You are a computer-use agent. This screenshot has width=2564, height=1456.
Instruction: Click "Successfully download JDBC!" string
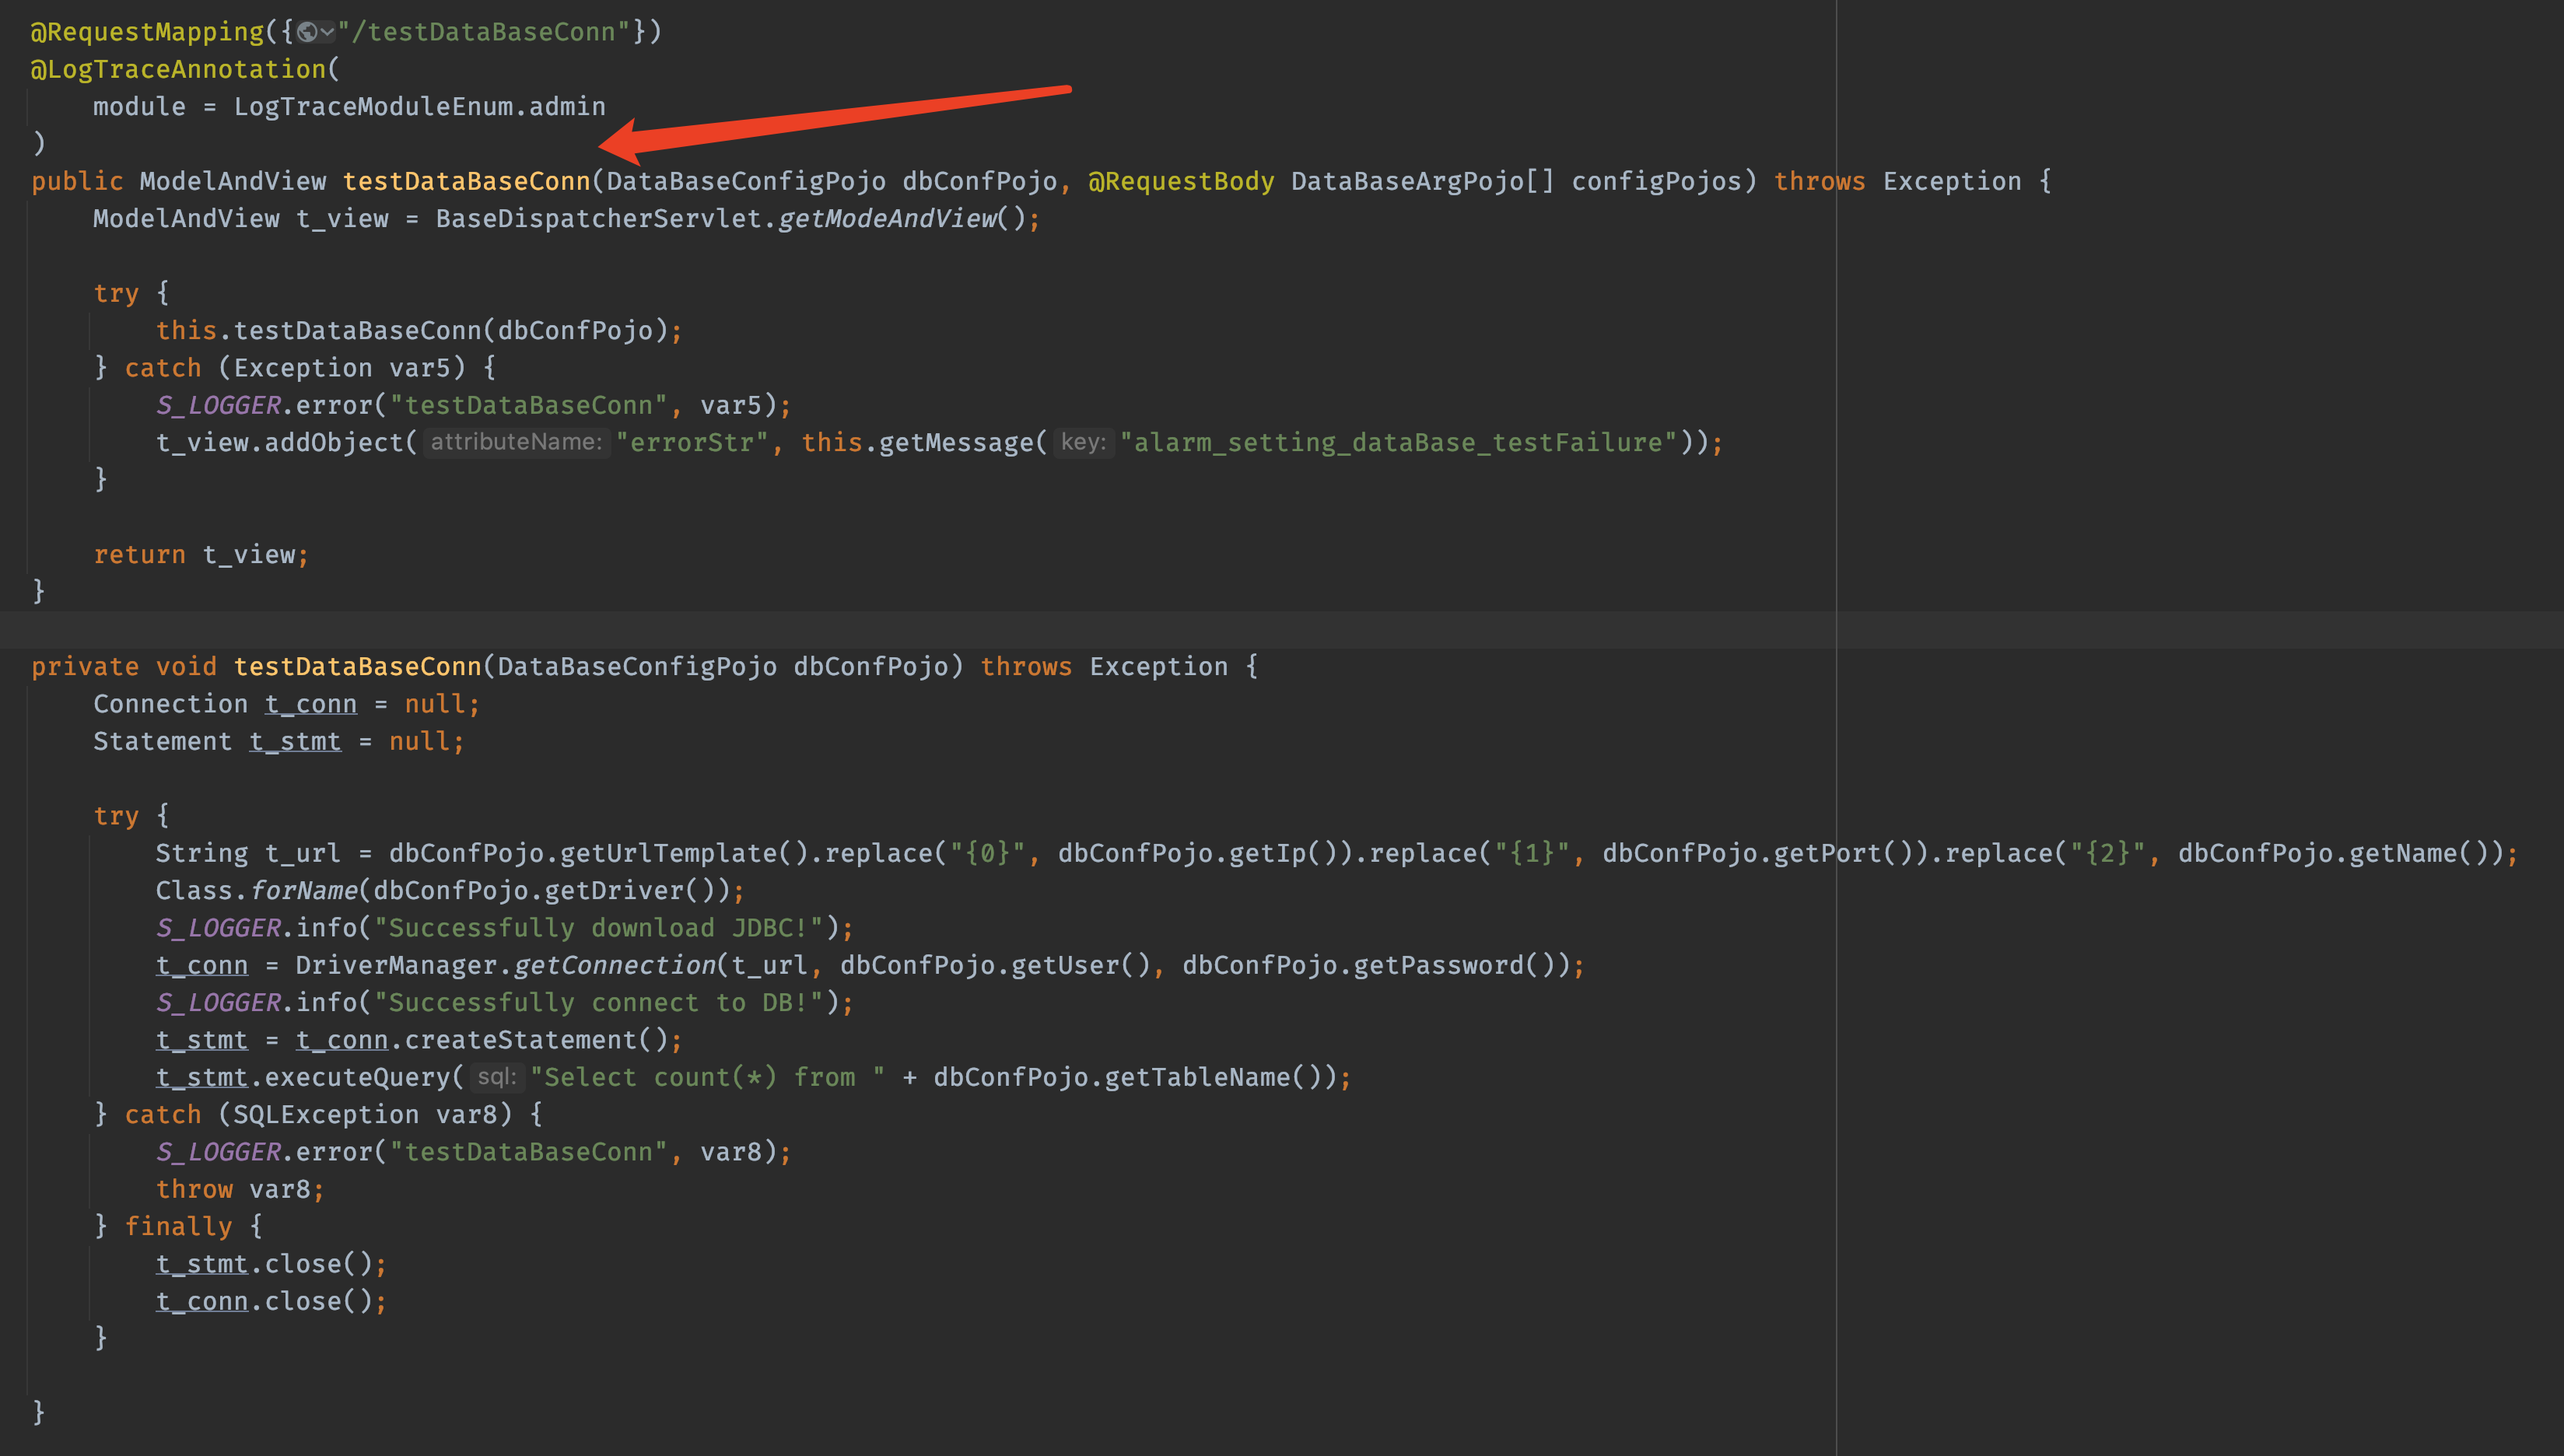[x=598, y=928]
